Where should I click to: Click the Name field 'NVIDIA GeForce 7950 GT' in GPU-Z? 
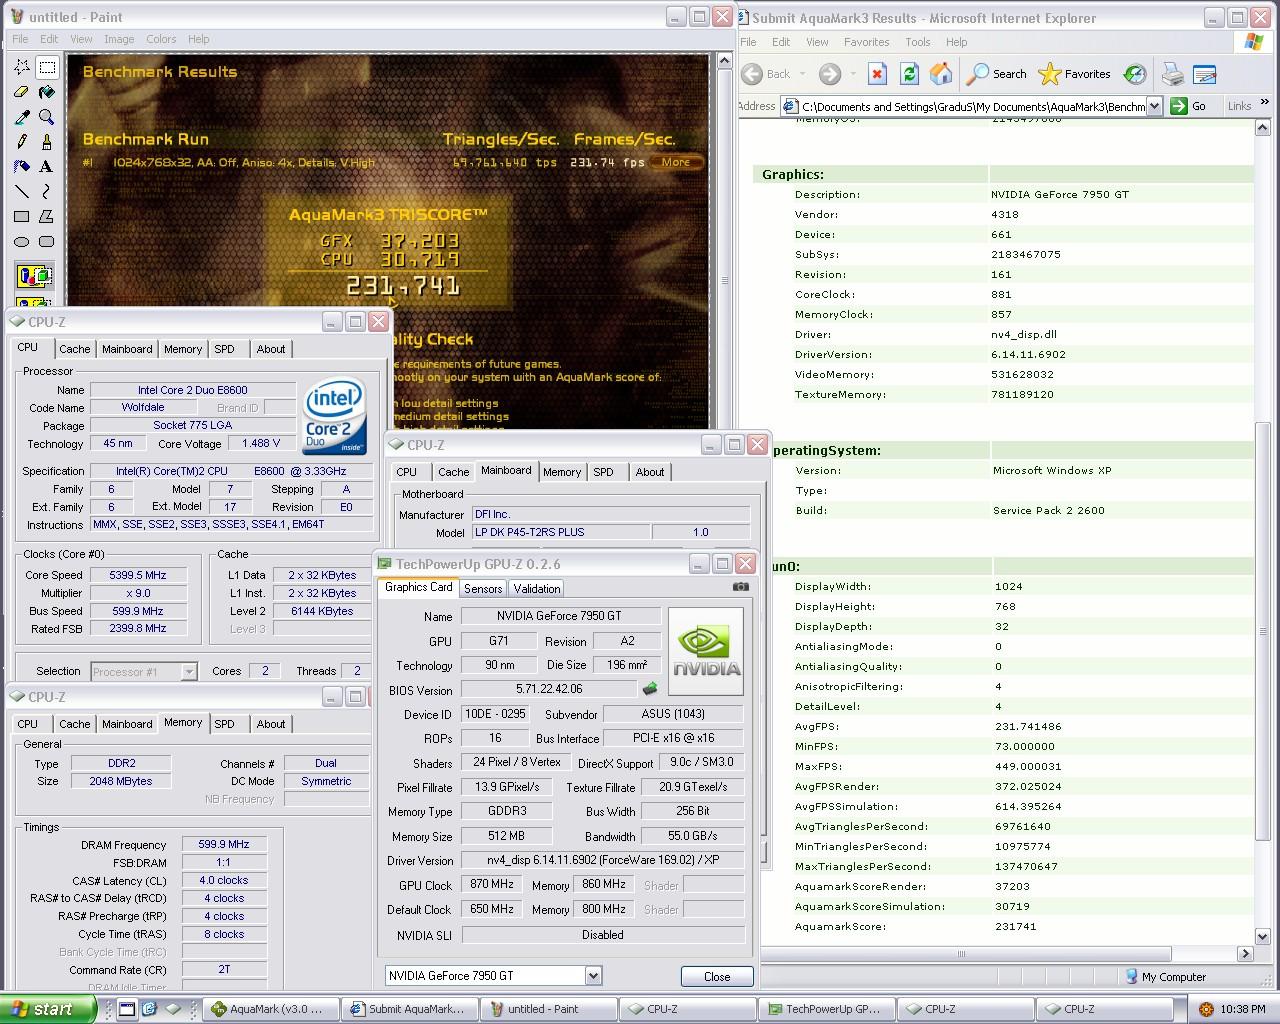coord(560,616)
